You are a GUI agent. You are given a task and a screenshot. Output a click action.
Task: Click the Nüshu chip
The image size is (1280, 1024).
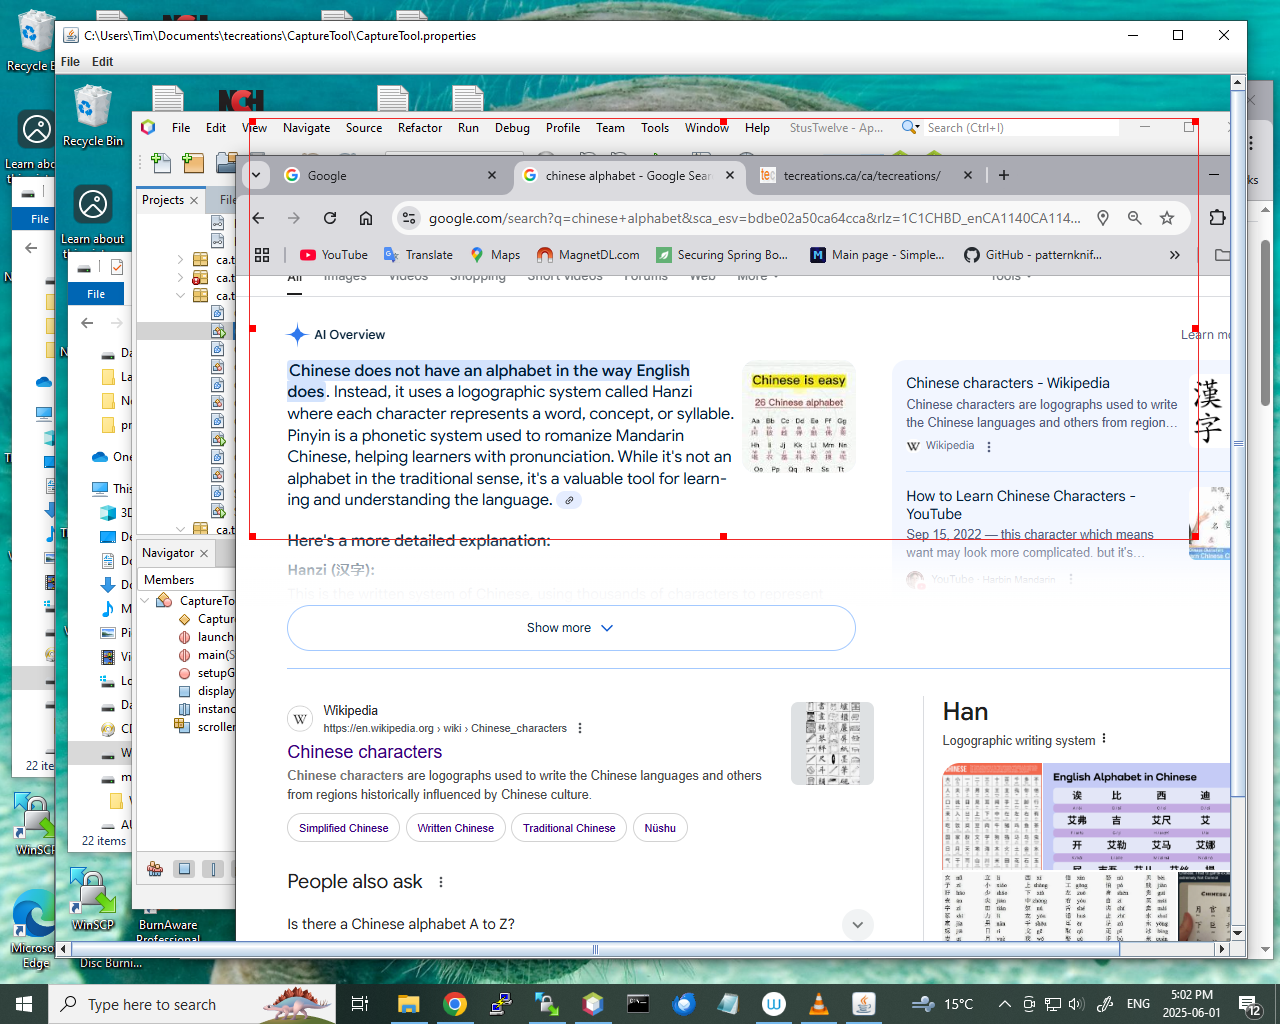[660, 828]
